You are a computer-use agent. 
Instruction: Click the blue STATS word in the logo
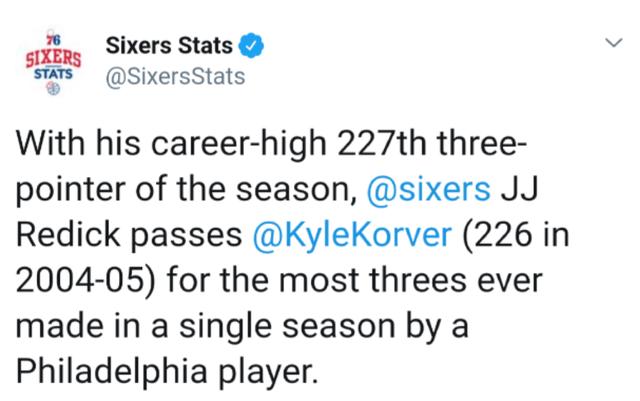pos(53,74)
